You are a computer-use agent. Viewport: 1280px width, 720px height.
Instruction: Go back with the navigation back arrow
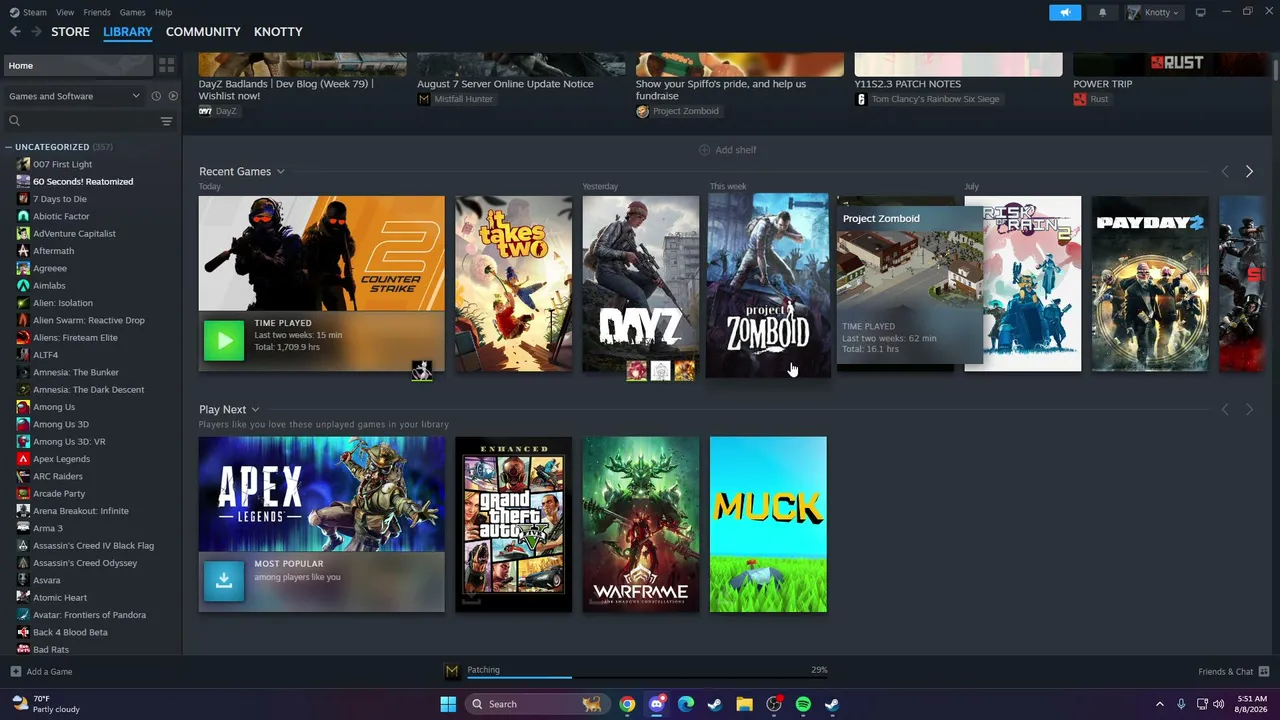click(15, 32)
